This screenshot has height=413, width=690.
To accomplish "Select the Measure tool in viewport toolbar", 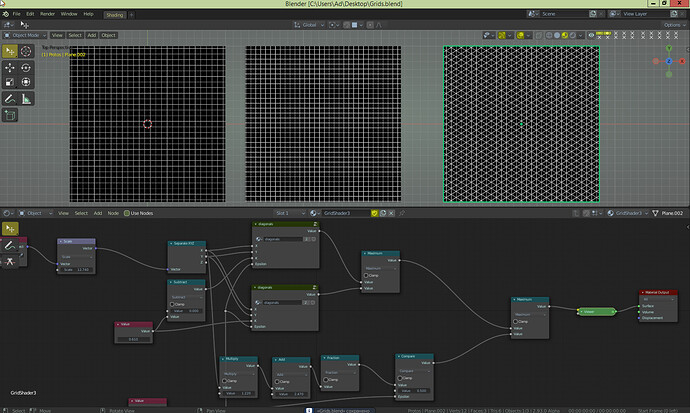I will (x=26, y=99).
